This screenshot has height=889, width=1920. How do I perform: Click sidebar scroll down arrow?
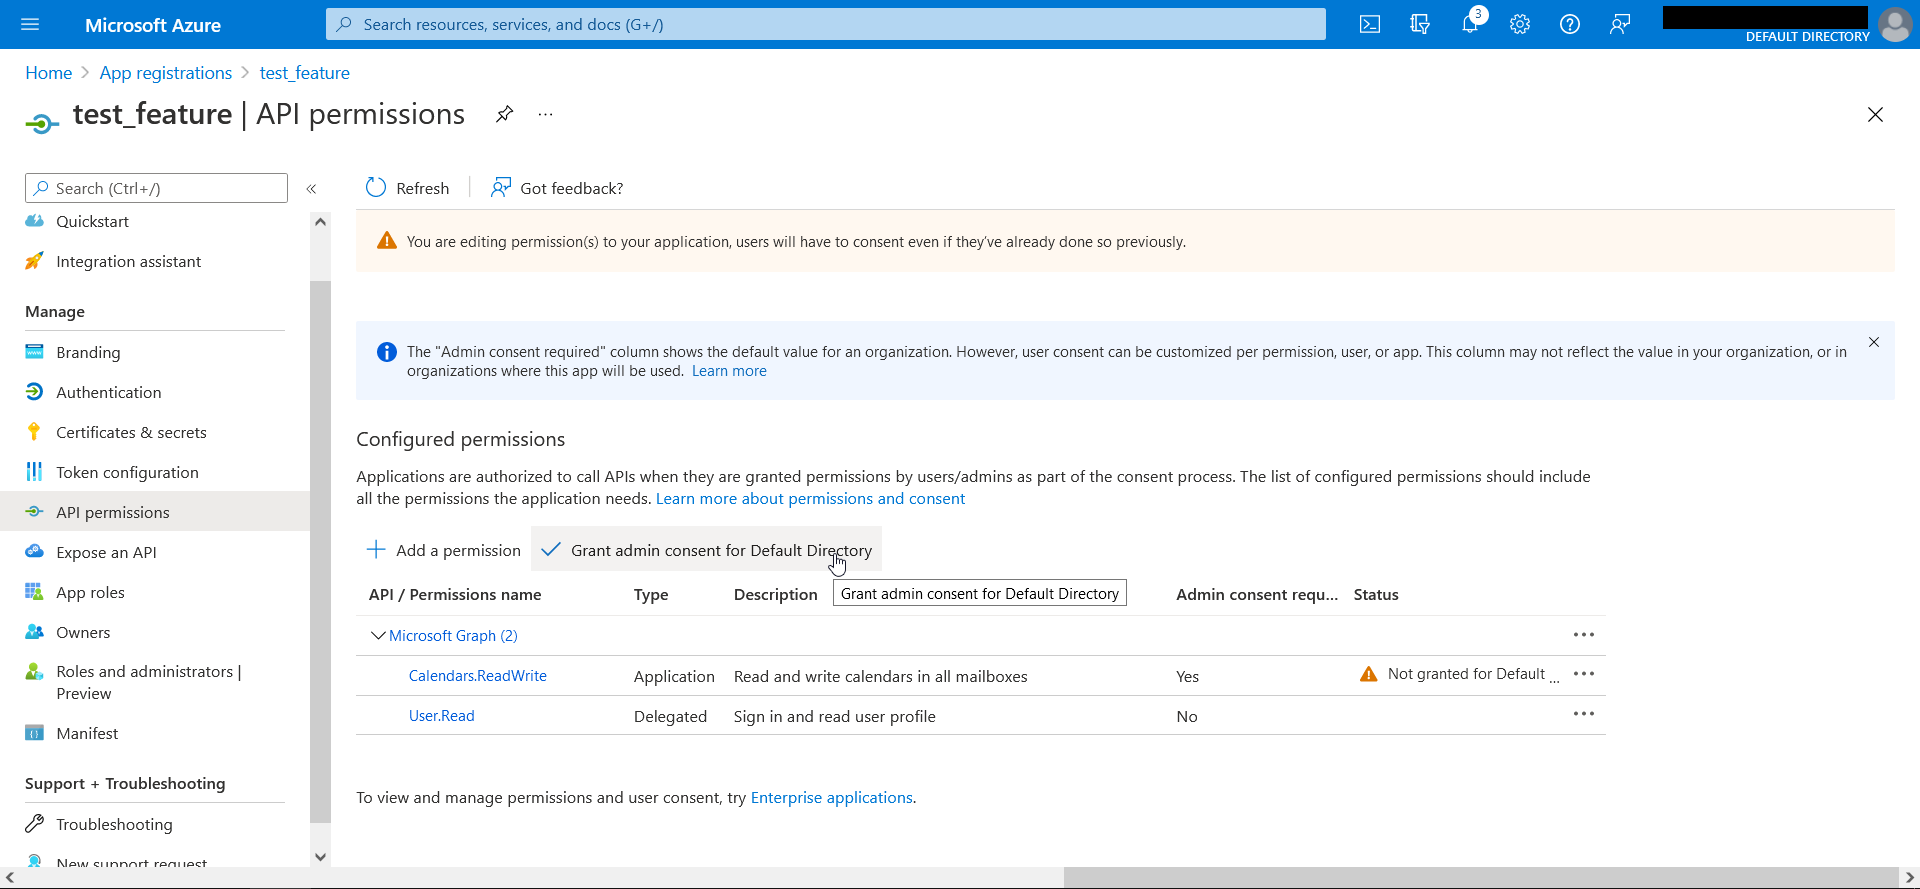pyautogui.click(x=320, y=856)
